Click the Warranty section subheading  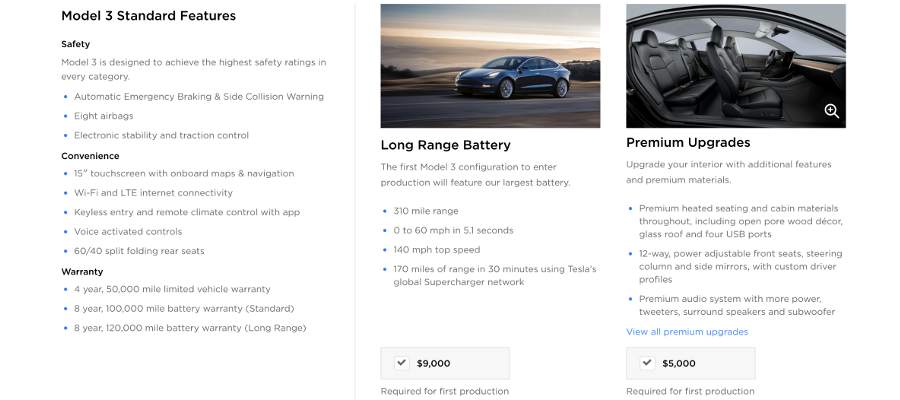[82, 271]
